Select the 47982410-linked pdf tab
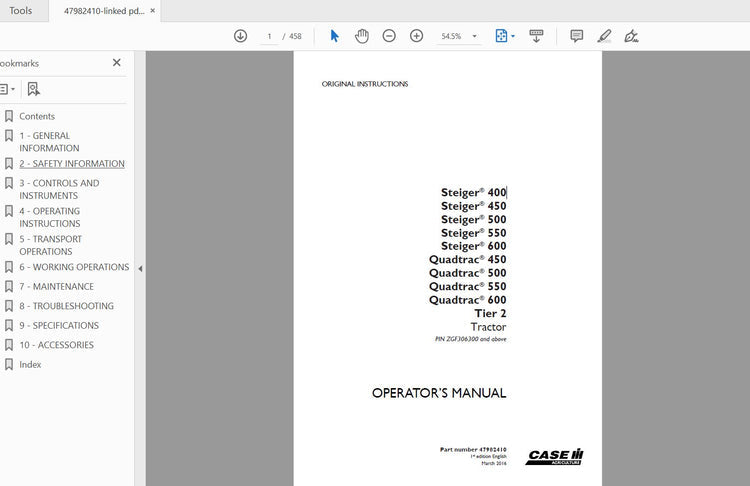Screen dimensions: 750x486 104,11
